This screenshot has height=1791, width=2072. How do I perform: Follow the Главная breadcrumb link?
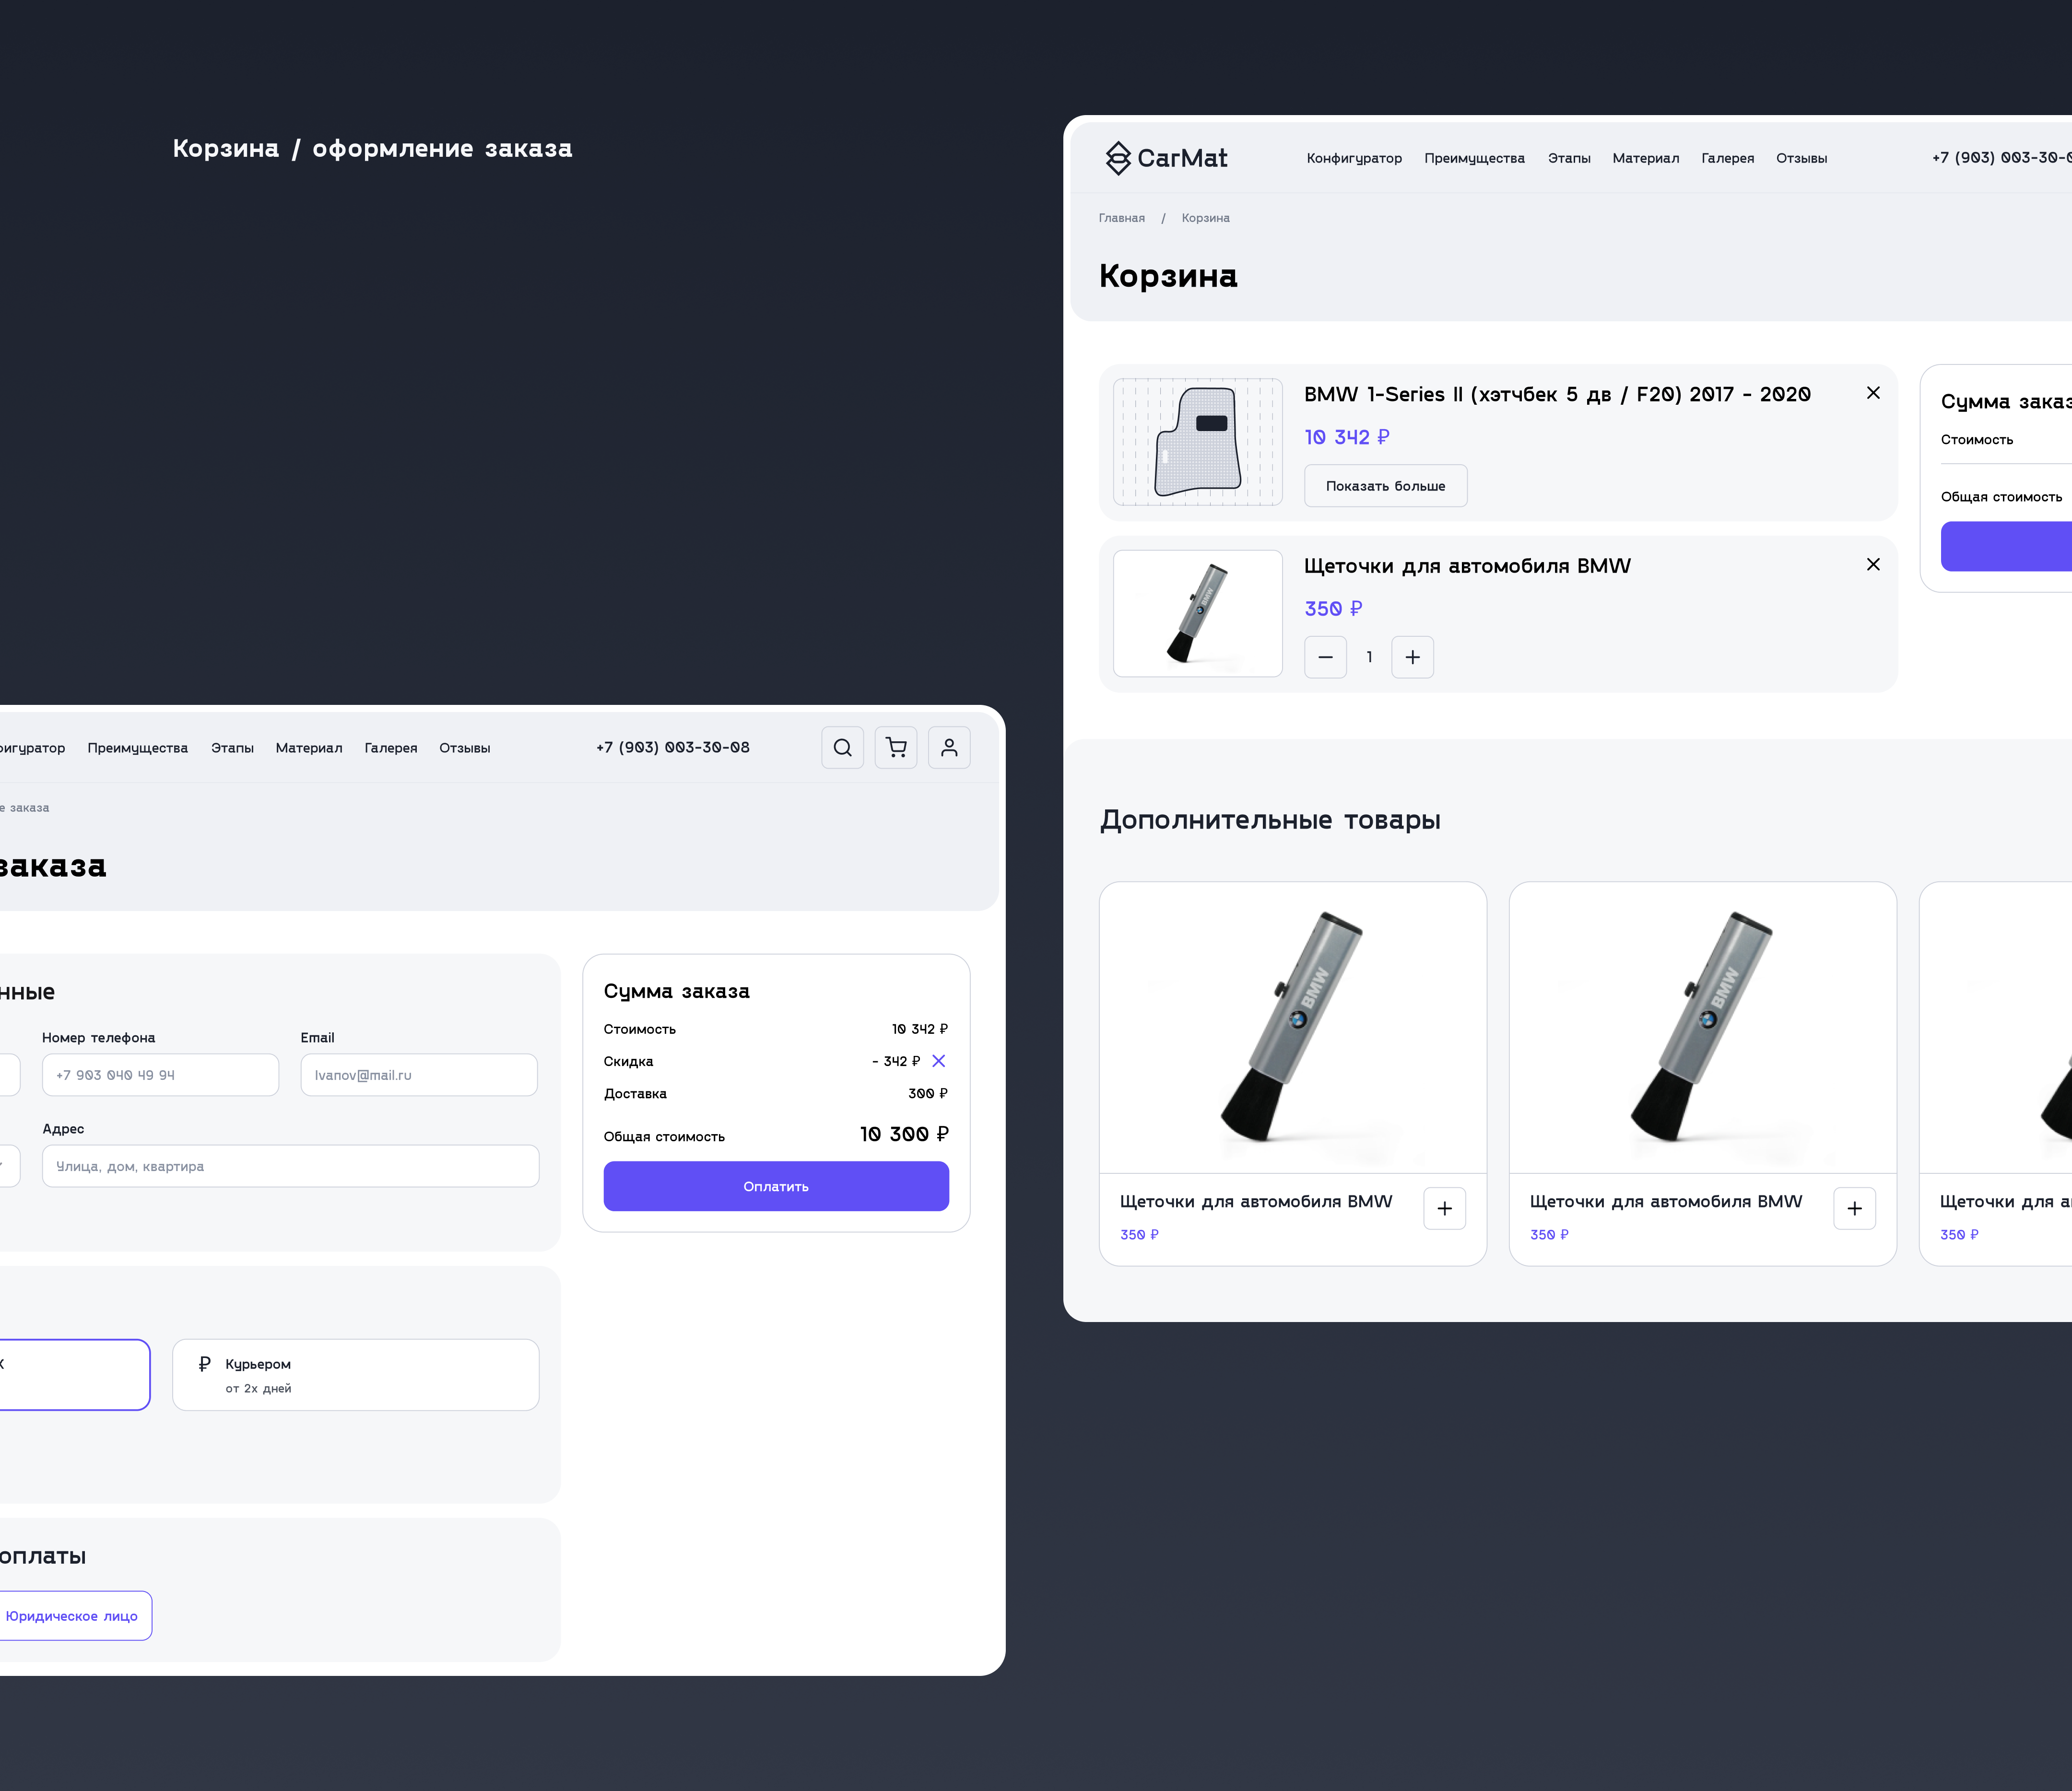coord(1121,218)
